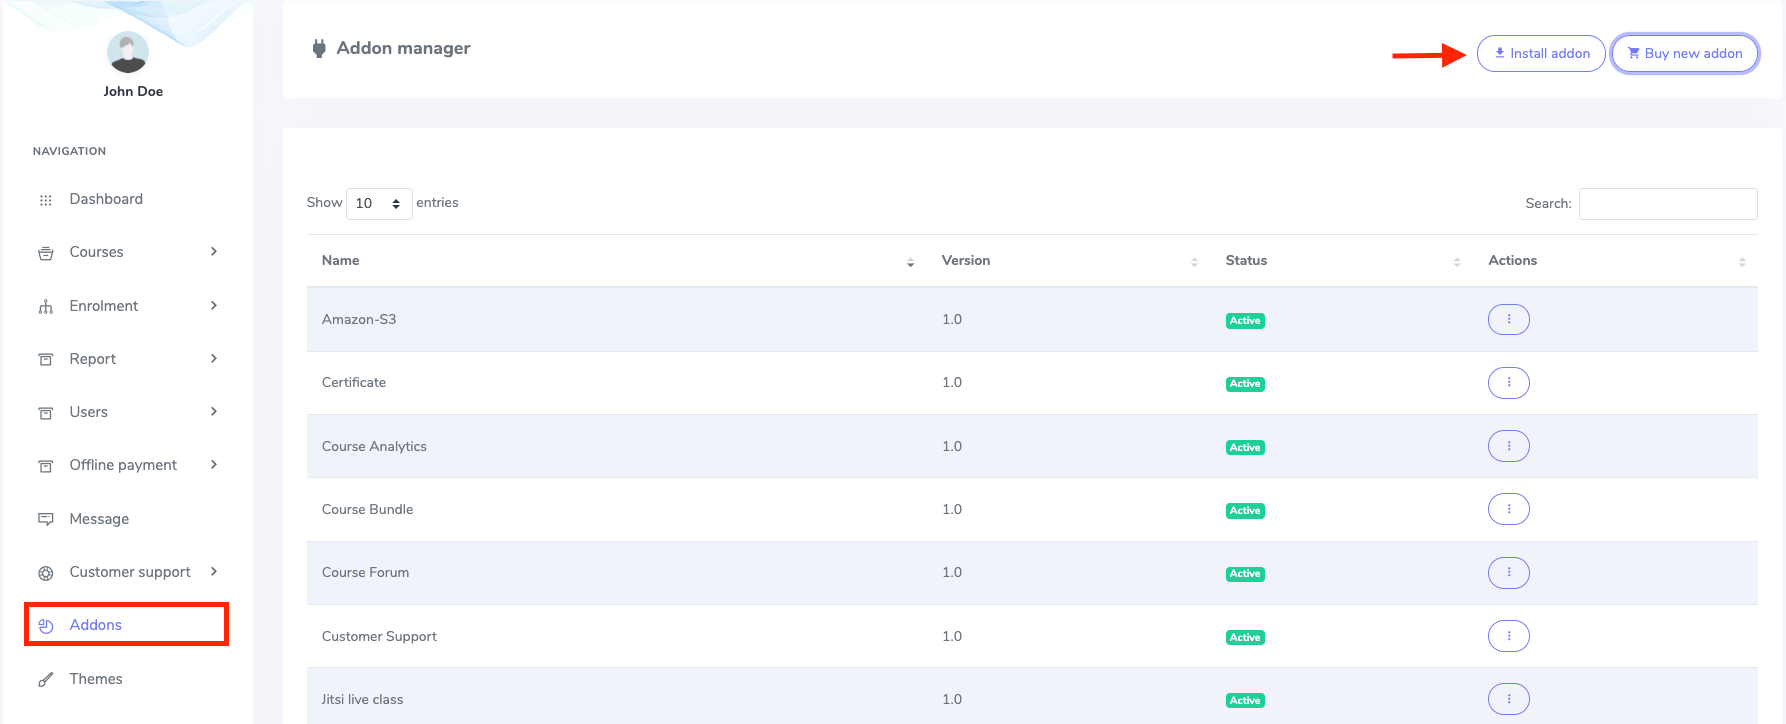Open actions menu for Course Forum row
This screenshot has height=724, width=1786.
coord(1508,573)
